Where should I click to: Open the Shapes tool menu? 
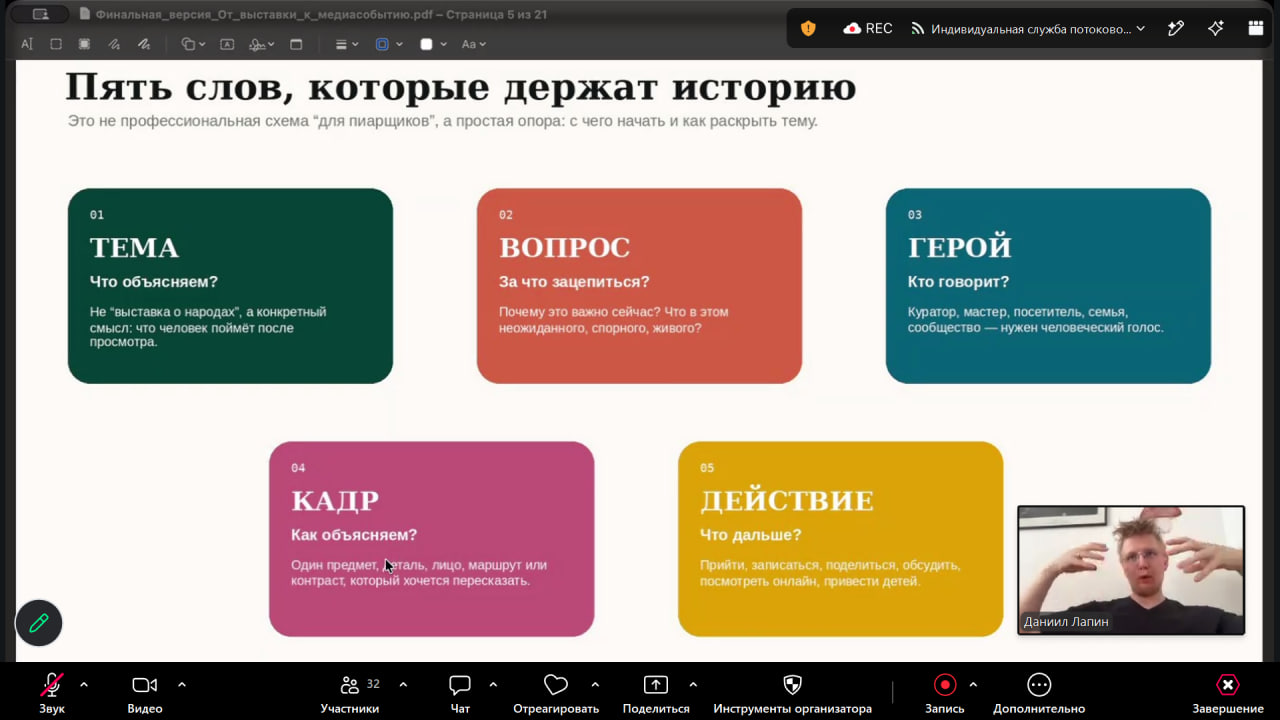click(193, 44)
